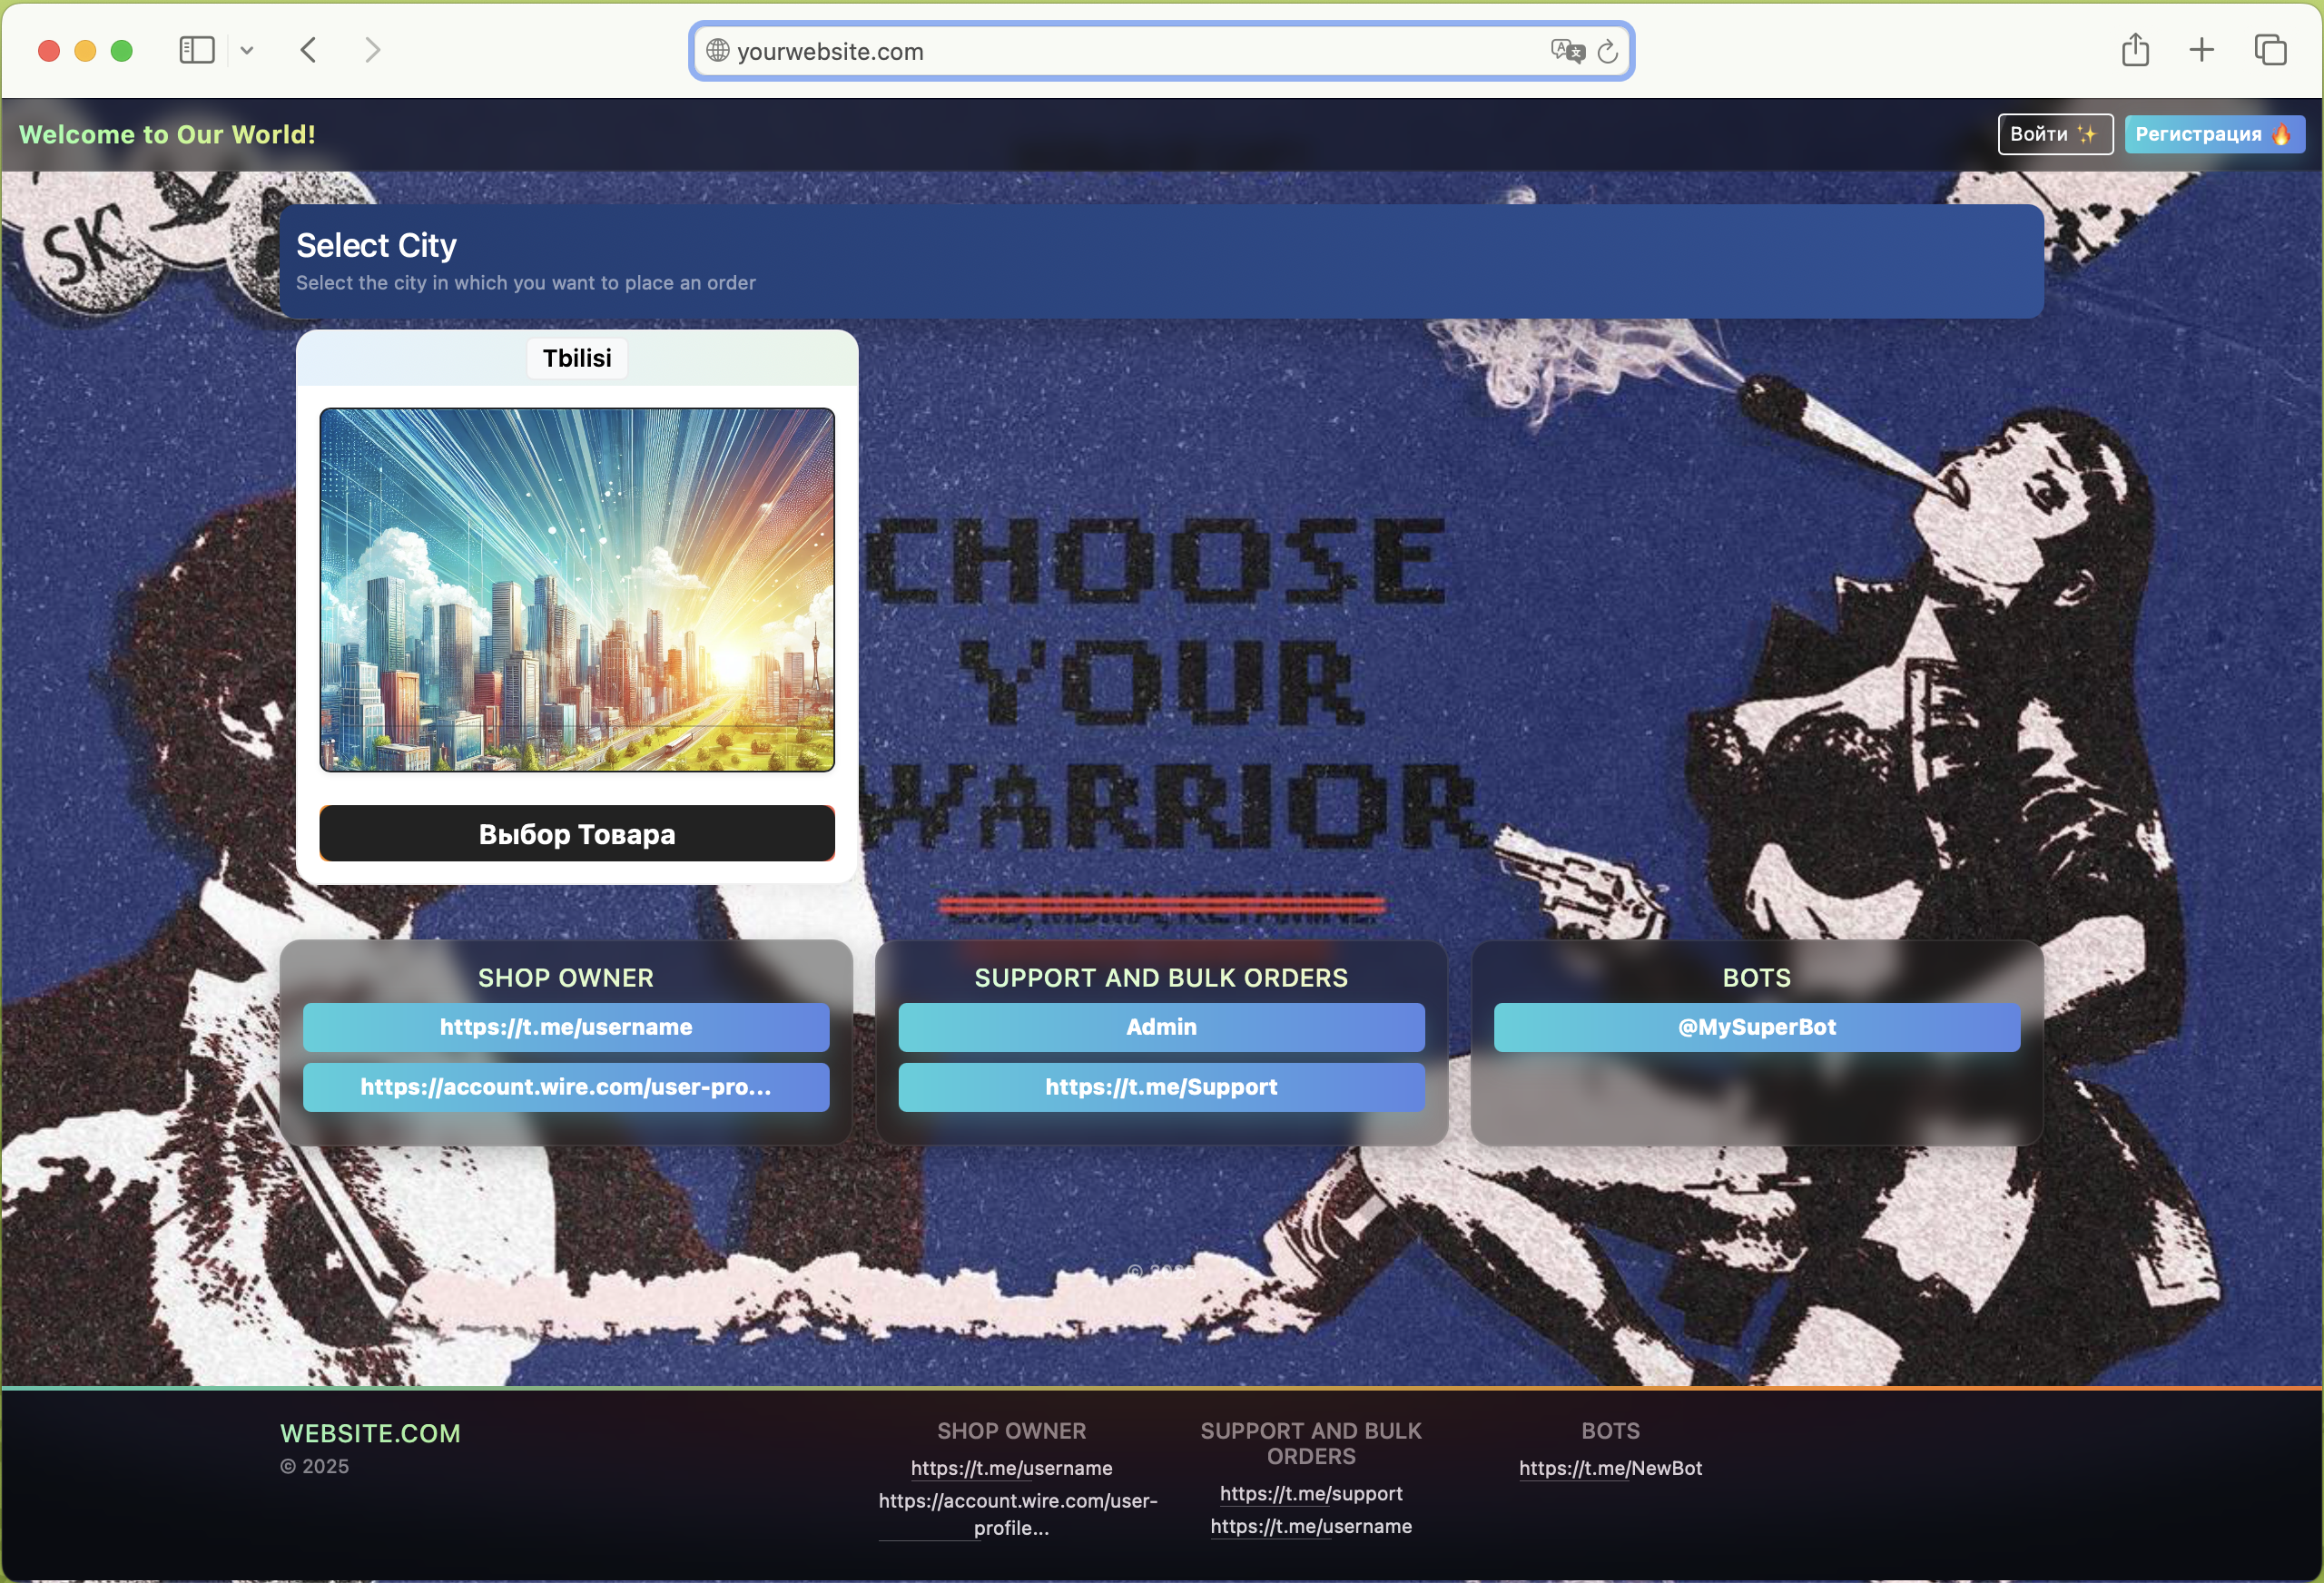
Task: Expand the sidebar options dropdown chevron
Action: pos(247,50)
